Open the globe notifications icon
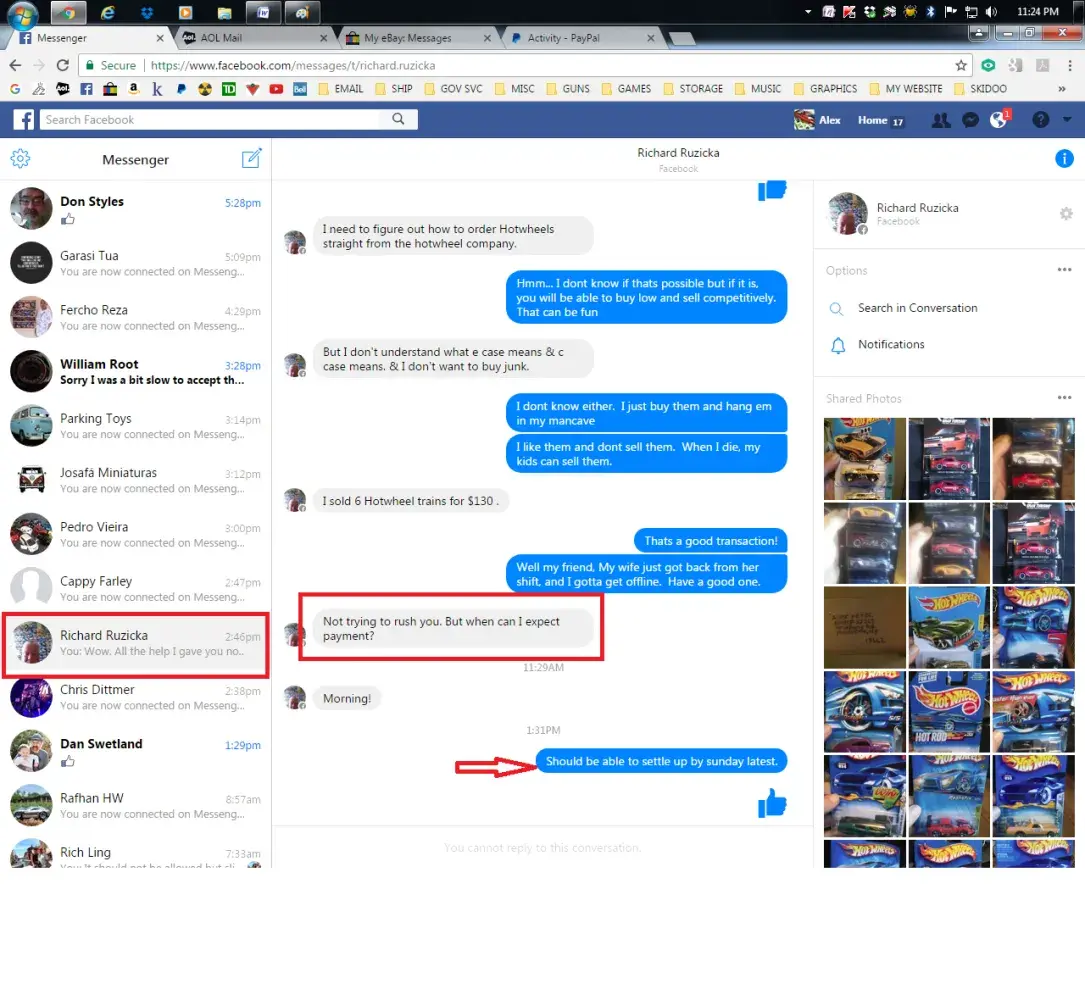The width and height of the screenshot is (1085, 1000). coord(998,120)
